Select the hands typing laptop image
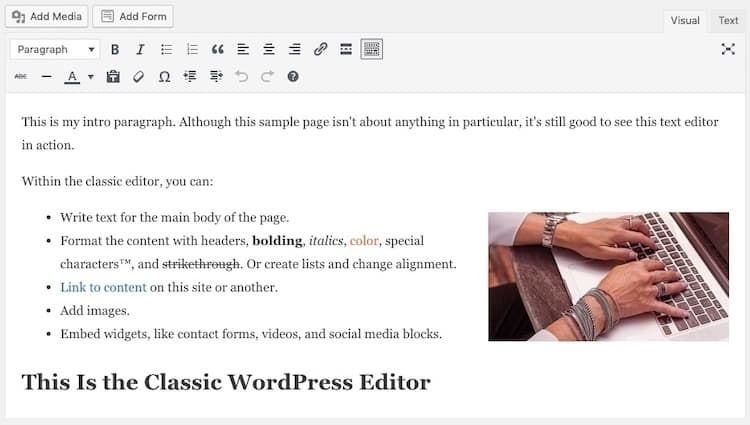Image resolution: width=750 pixels, height=425 pixels. click(608, 276)
